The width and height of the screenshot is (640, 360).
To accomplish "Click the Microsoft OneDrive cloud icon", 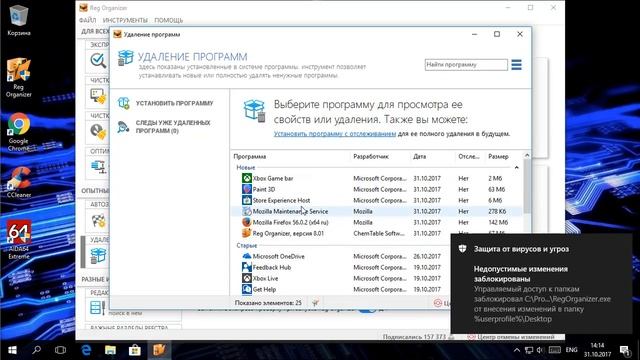I will pyautogui.click(x=247, y=256).
